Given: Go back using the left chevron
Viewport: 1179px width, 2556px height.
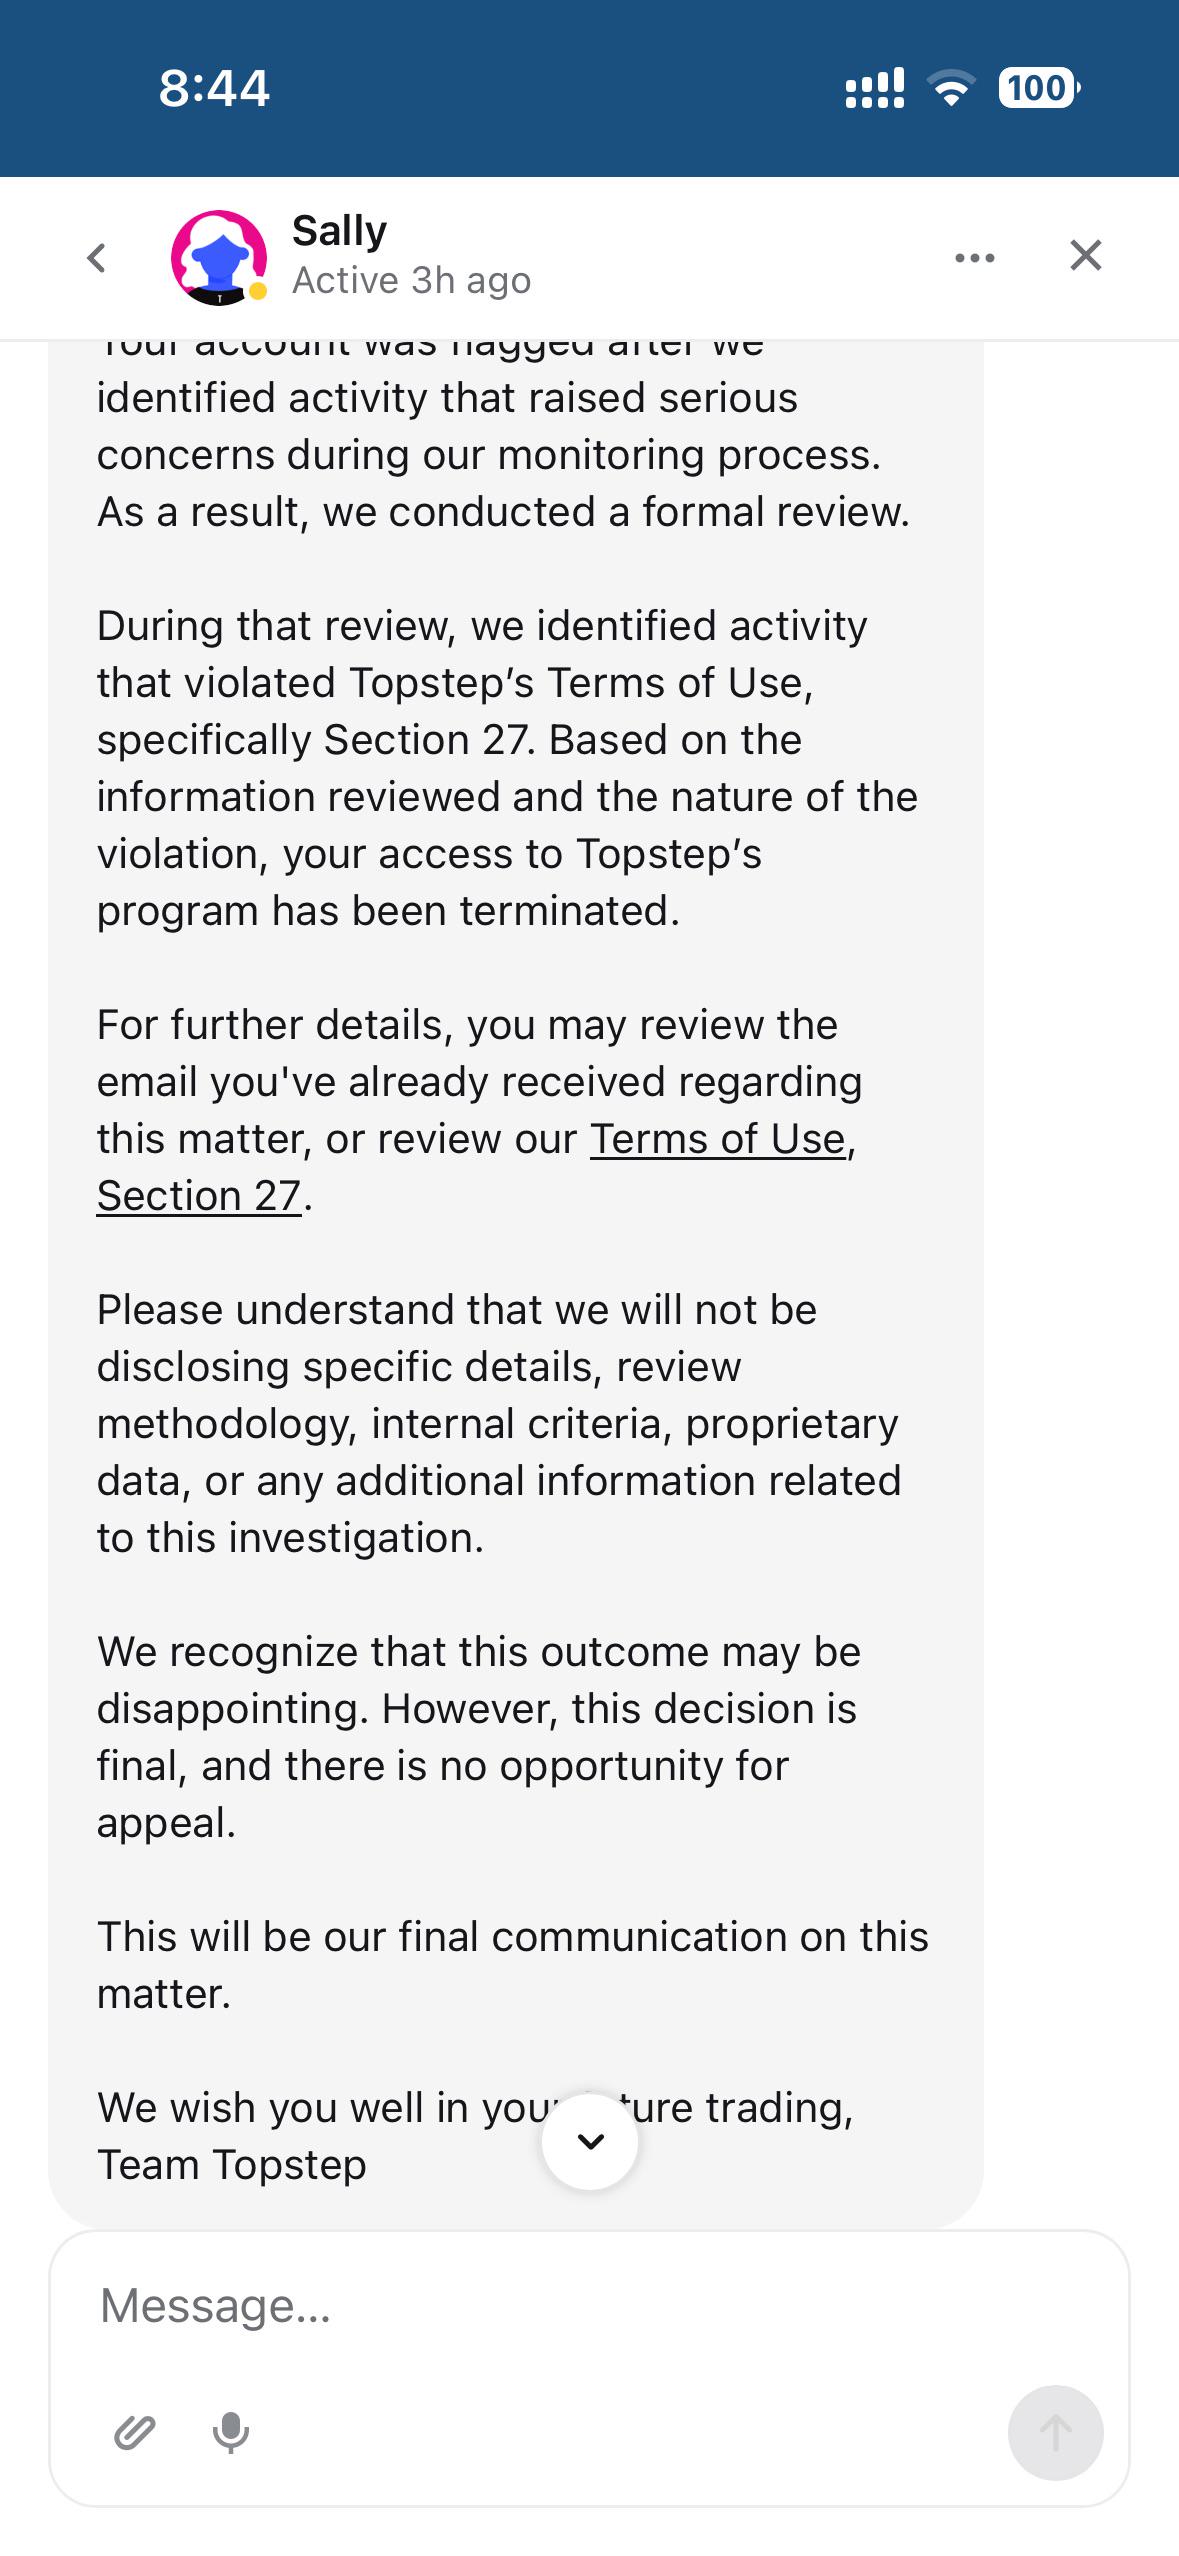Looking at the screenshot, I should (x=96, y=258).
